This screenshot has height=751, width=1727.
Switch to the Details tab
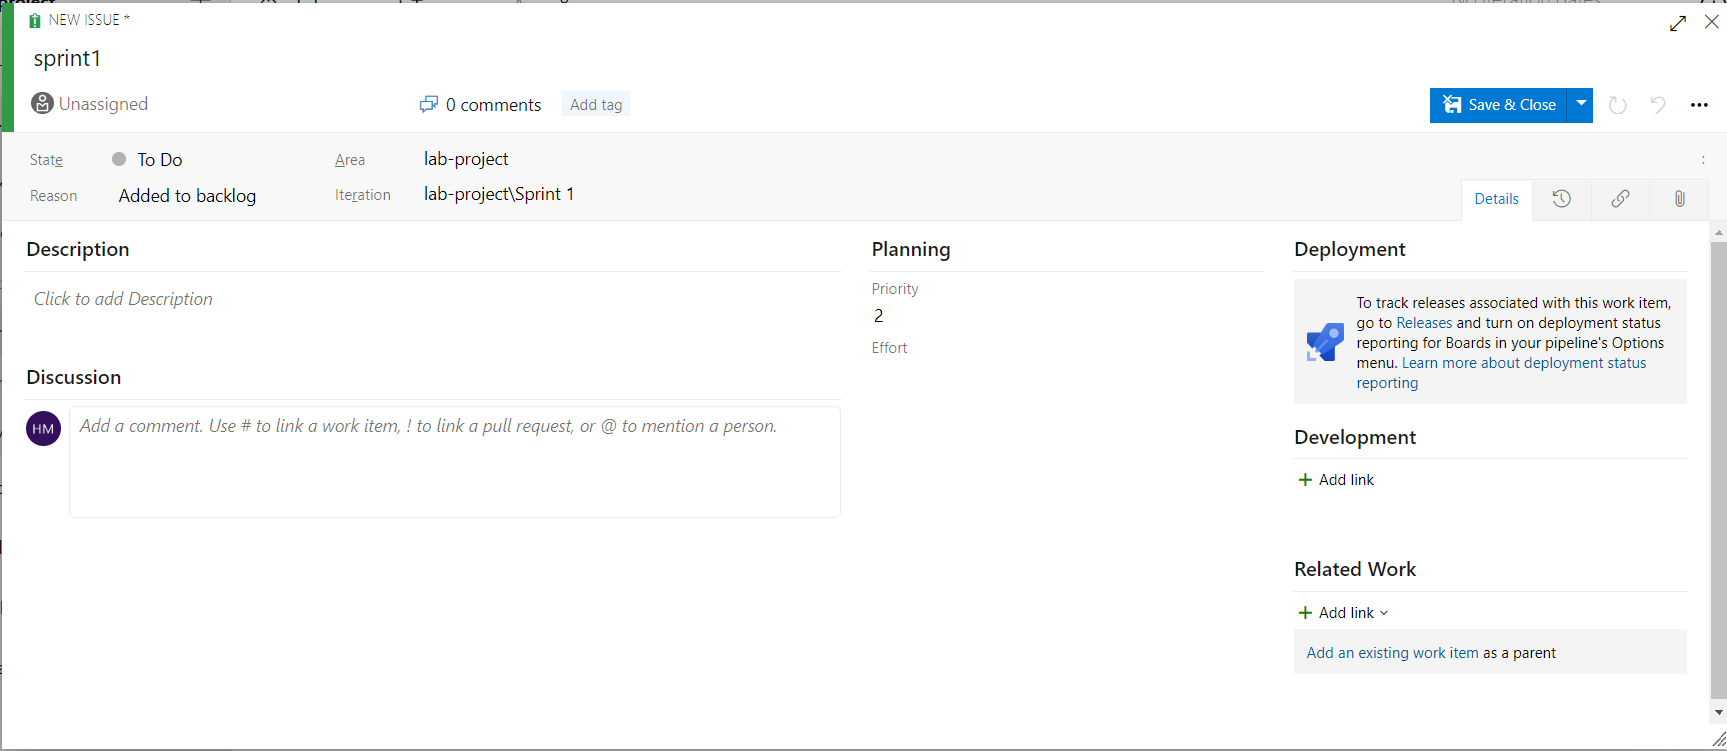[1496, 199]
